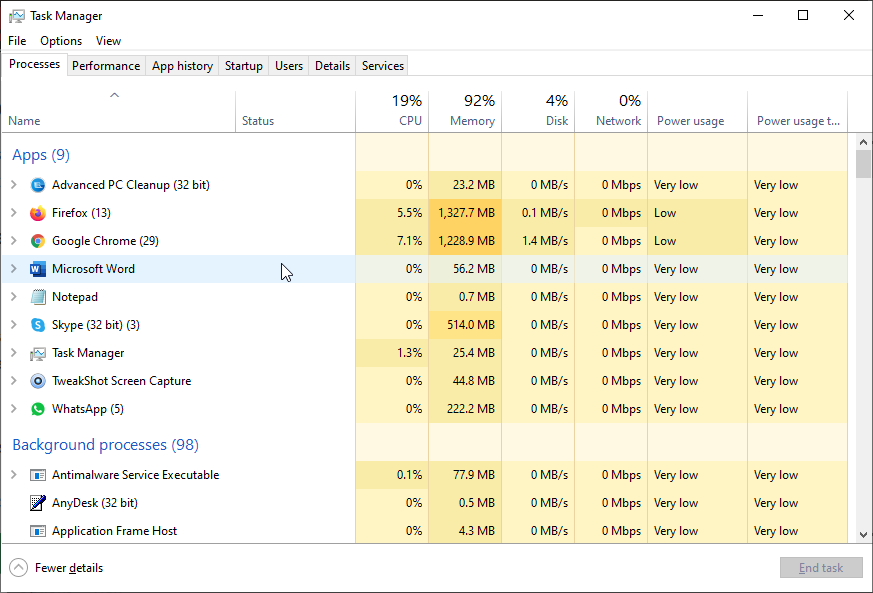Click Google Chrome memory value 1,228.9 MB
873x593 pixels.
tap(467, 241)
